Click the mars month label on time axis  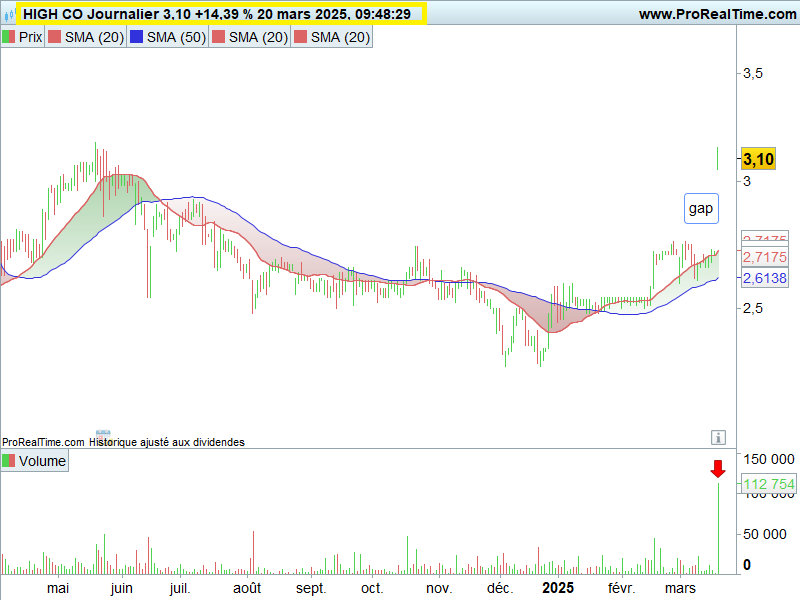pos(680,588)
